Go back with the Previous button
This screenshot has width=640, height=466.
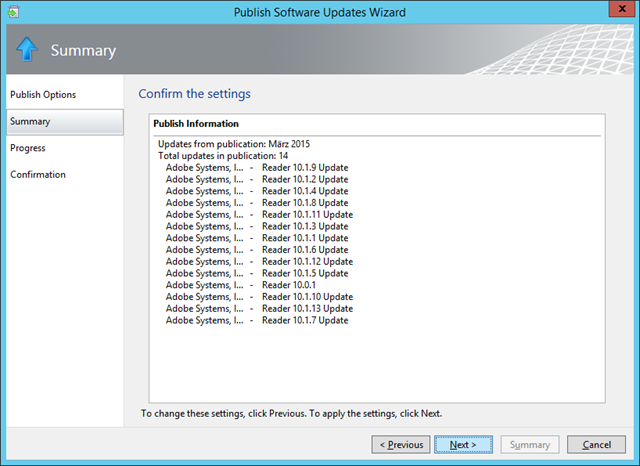coord(401,444)
